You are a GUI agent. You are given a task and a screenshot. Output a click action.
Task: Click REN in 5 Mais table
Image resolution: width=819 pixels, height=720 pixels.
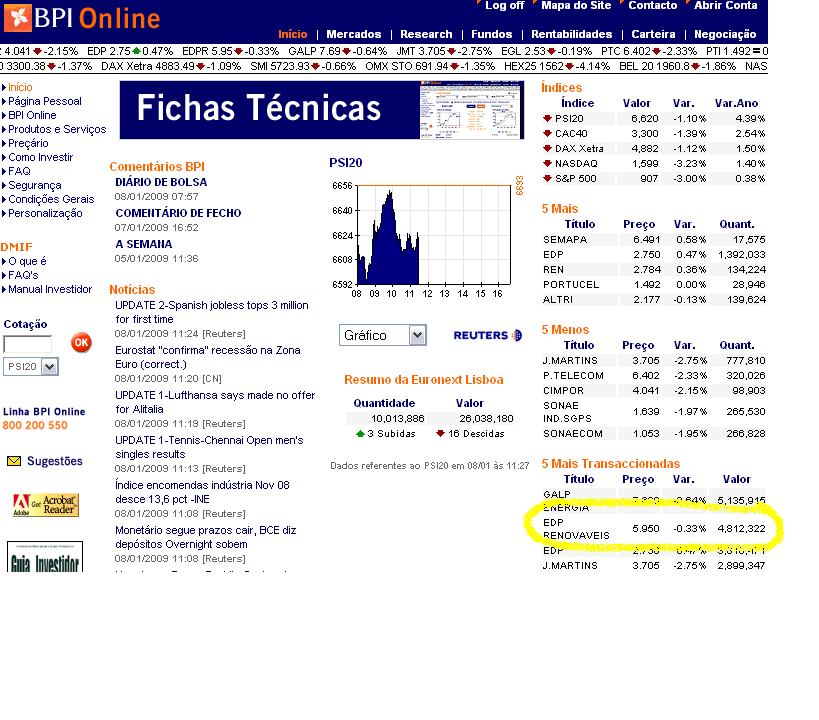(x=554, y=270)
